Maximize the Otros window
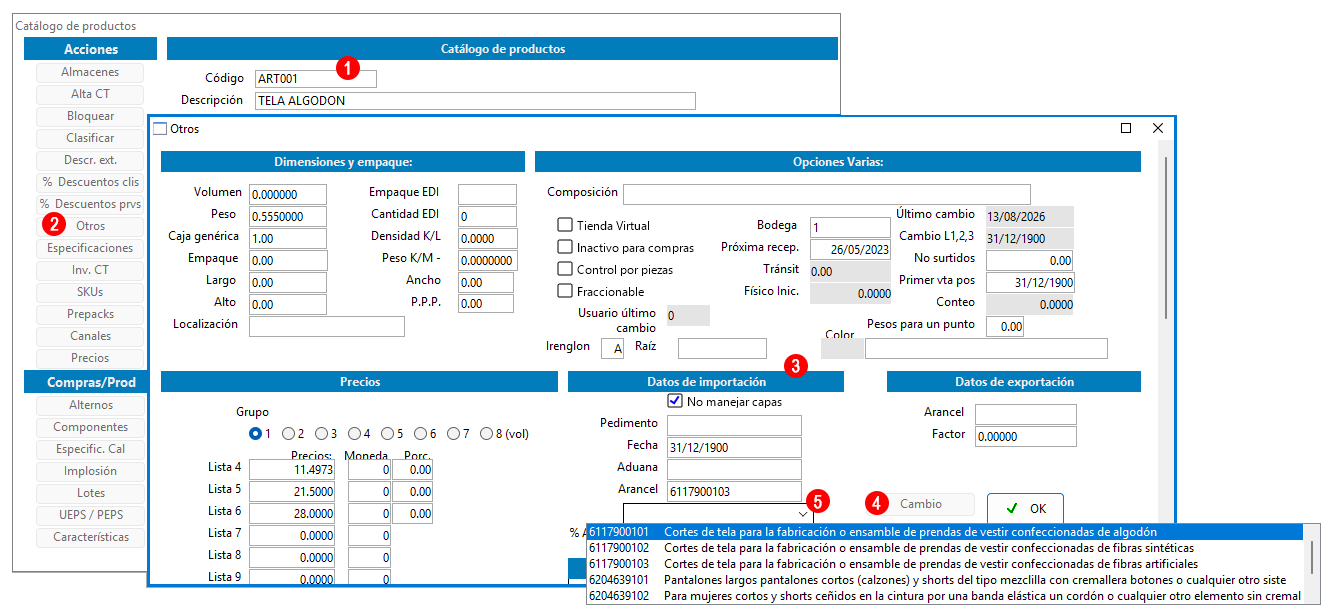The height and width of the screenshot is (616, 1339). point(1126,128)
